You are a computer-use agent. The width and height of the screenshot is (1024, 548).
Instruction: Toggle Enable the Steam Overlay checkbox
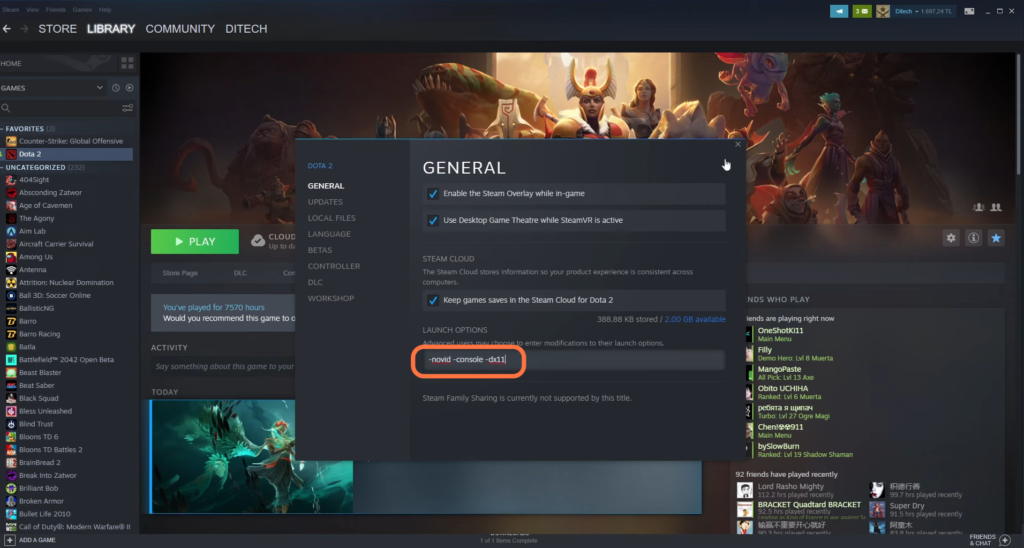point(432,194)
